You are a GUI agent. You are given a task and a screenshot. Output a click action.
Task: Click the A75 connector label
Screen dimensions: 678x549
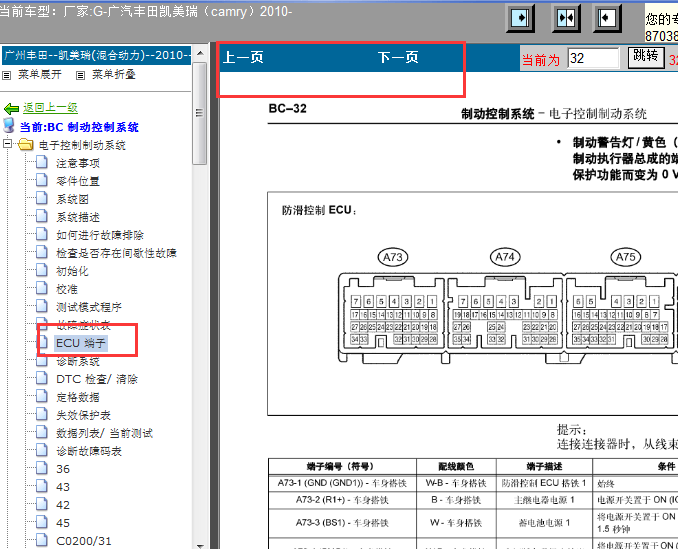[x=625, y=257]
